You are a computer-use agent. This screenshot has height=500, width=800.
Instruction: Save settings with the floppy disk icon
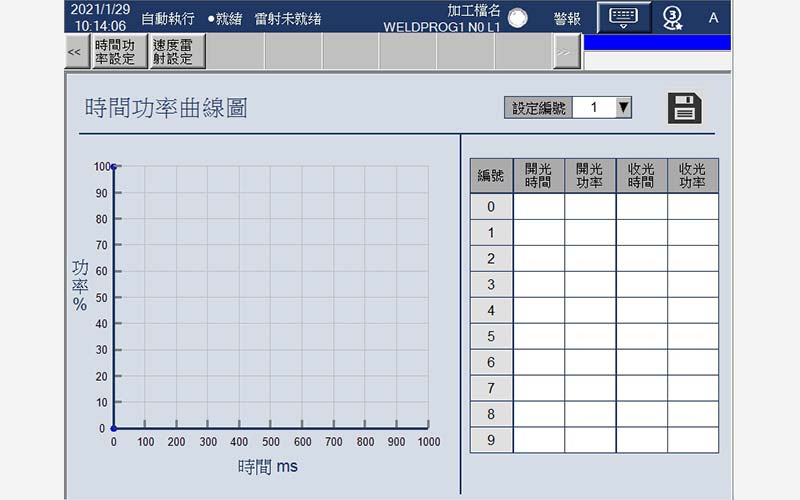685,108
